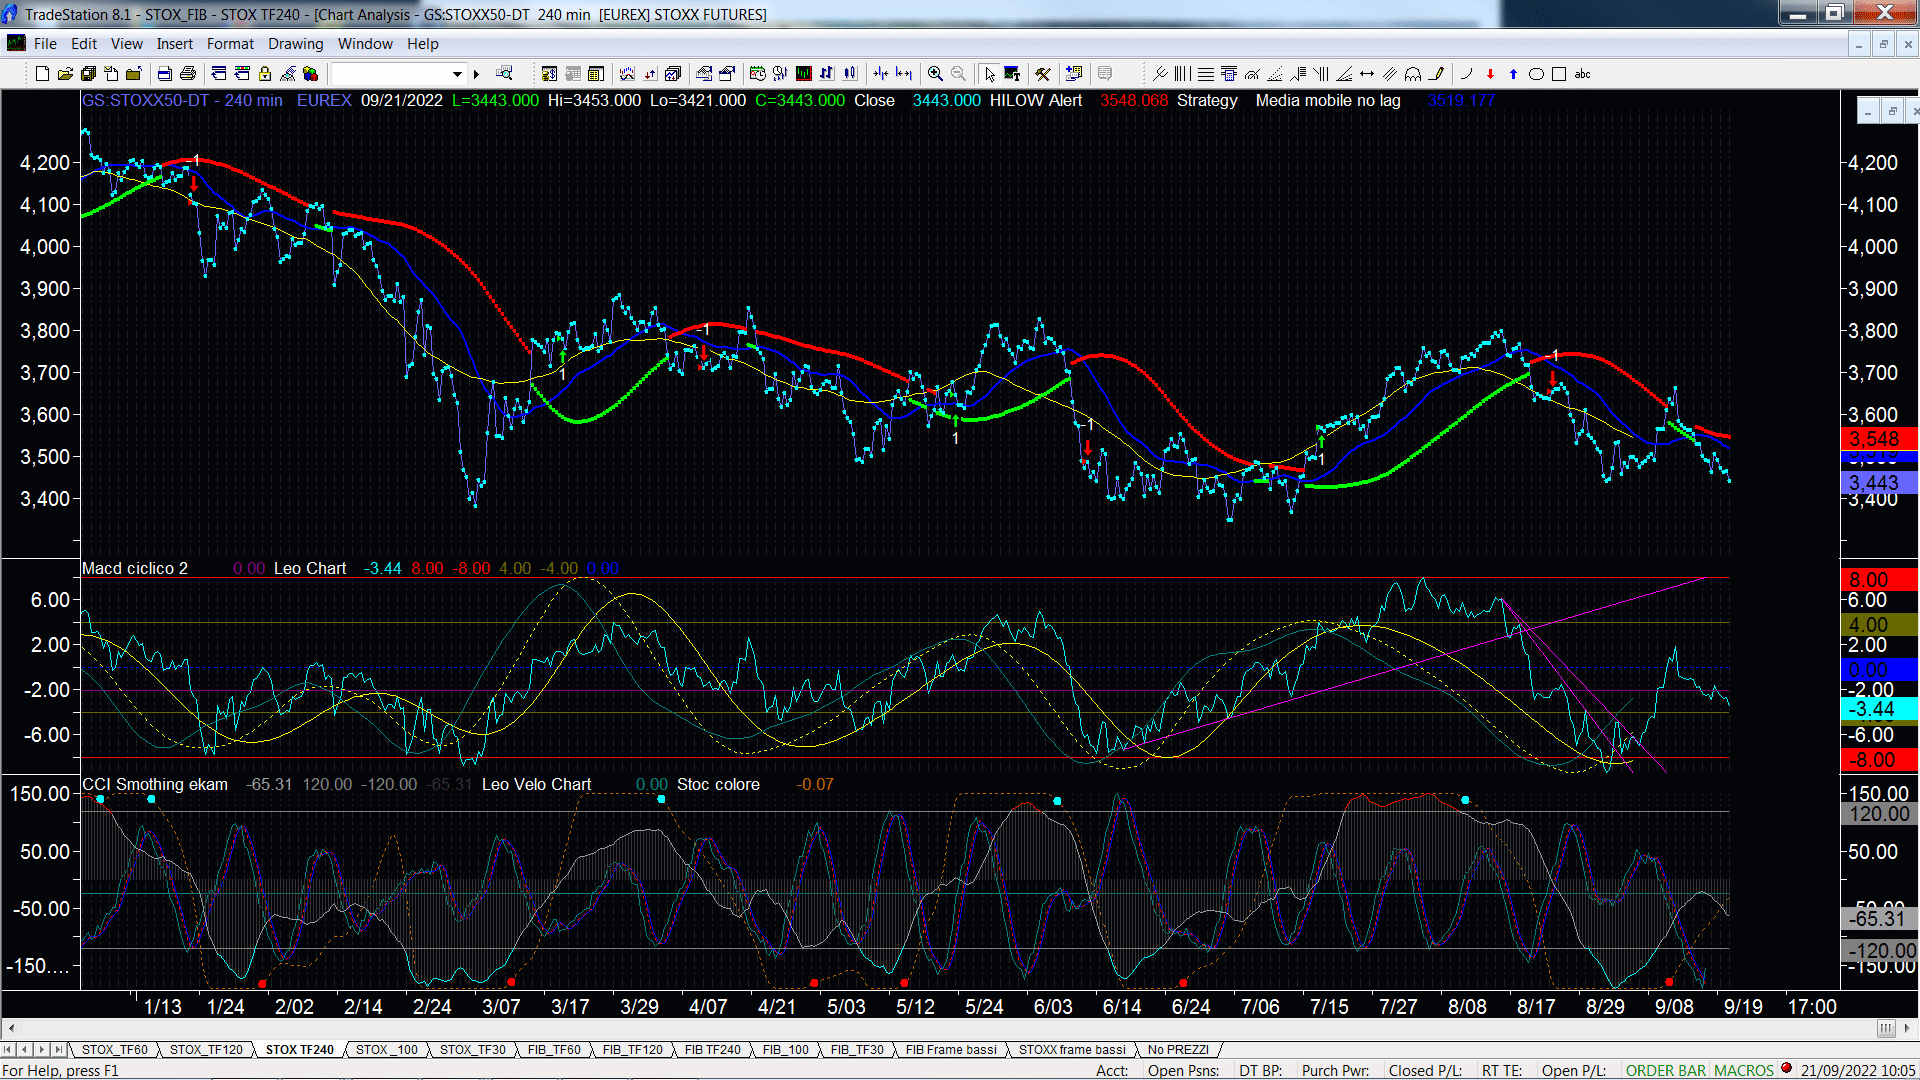Click the padlock icon in toolbar
The image size is (1920, 1080).
[265, 74]
